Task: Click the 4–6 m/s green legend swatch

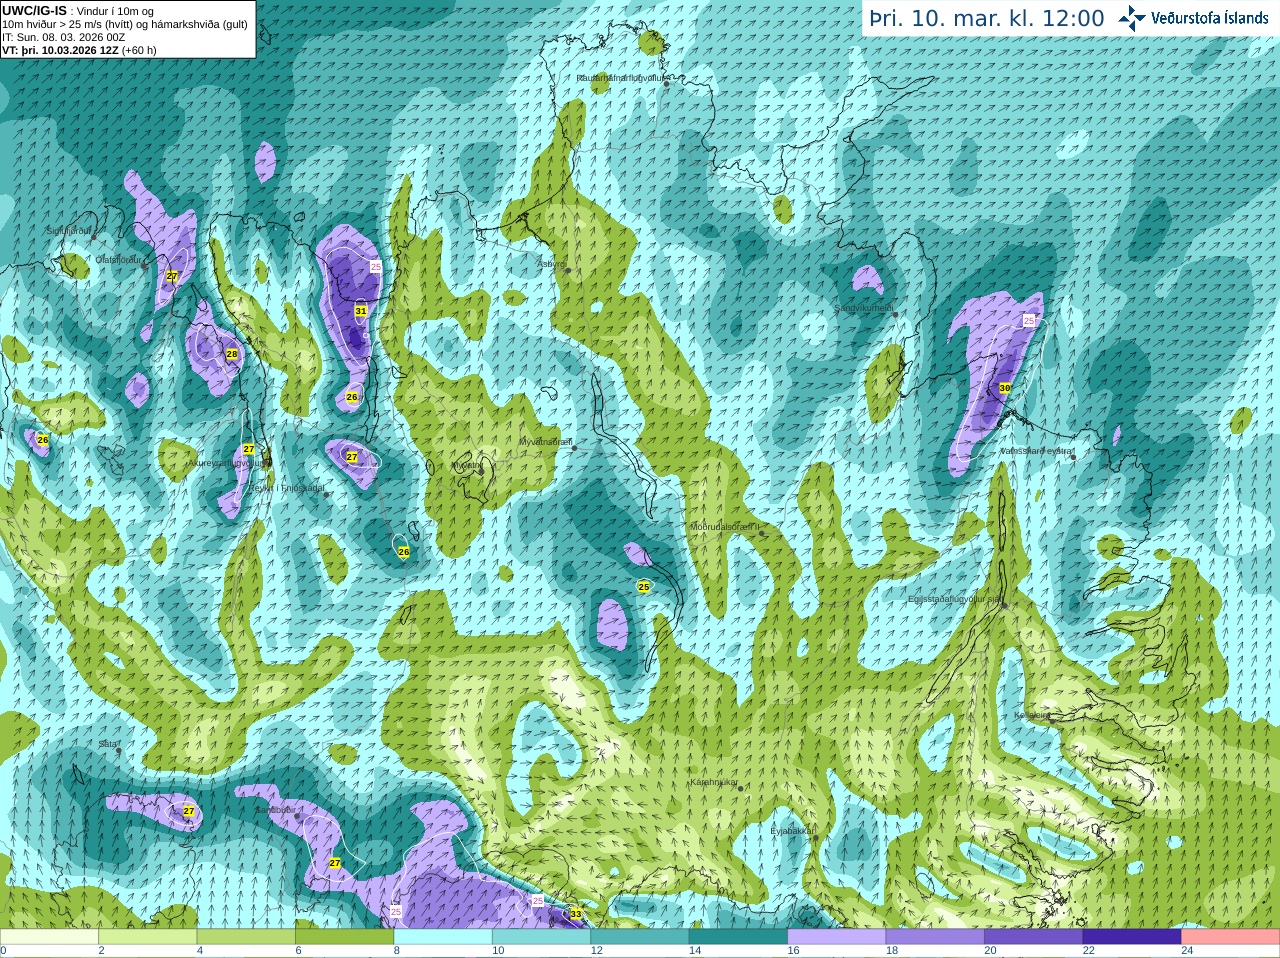Action: coord(246,937)
